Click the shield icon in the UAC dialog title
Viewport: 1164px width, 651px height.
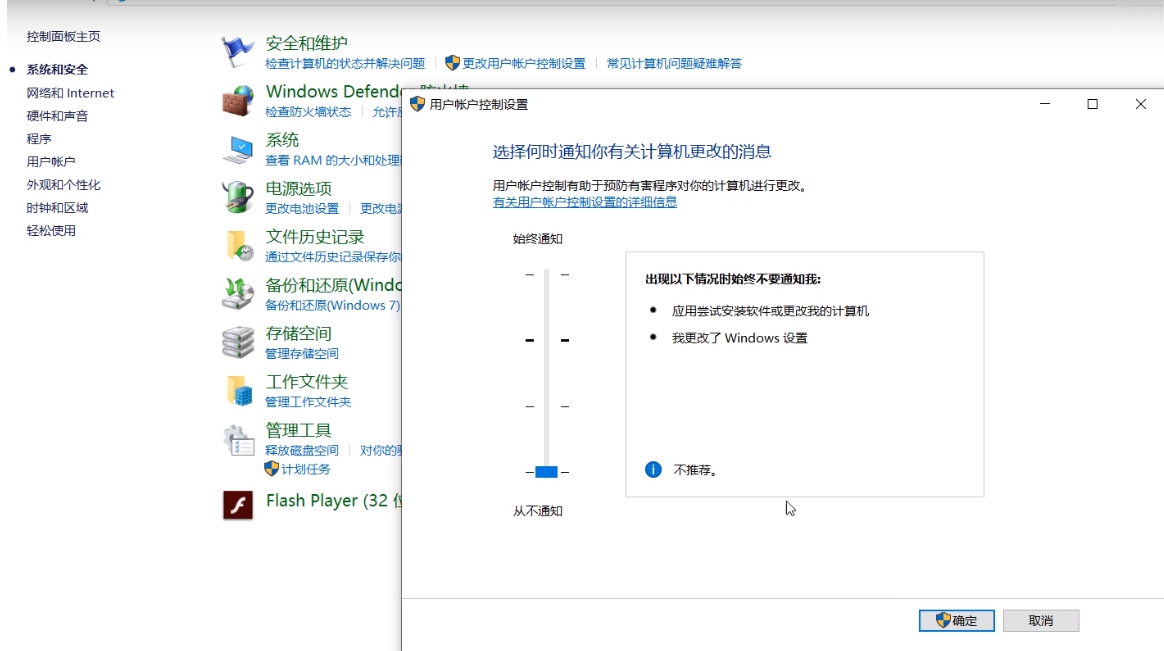click(417, 104)
